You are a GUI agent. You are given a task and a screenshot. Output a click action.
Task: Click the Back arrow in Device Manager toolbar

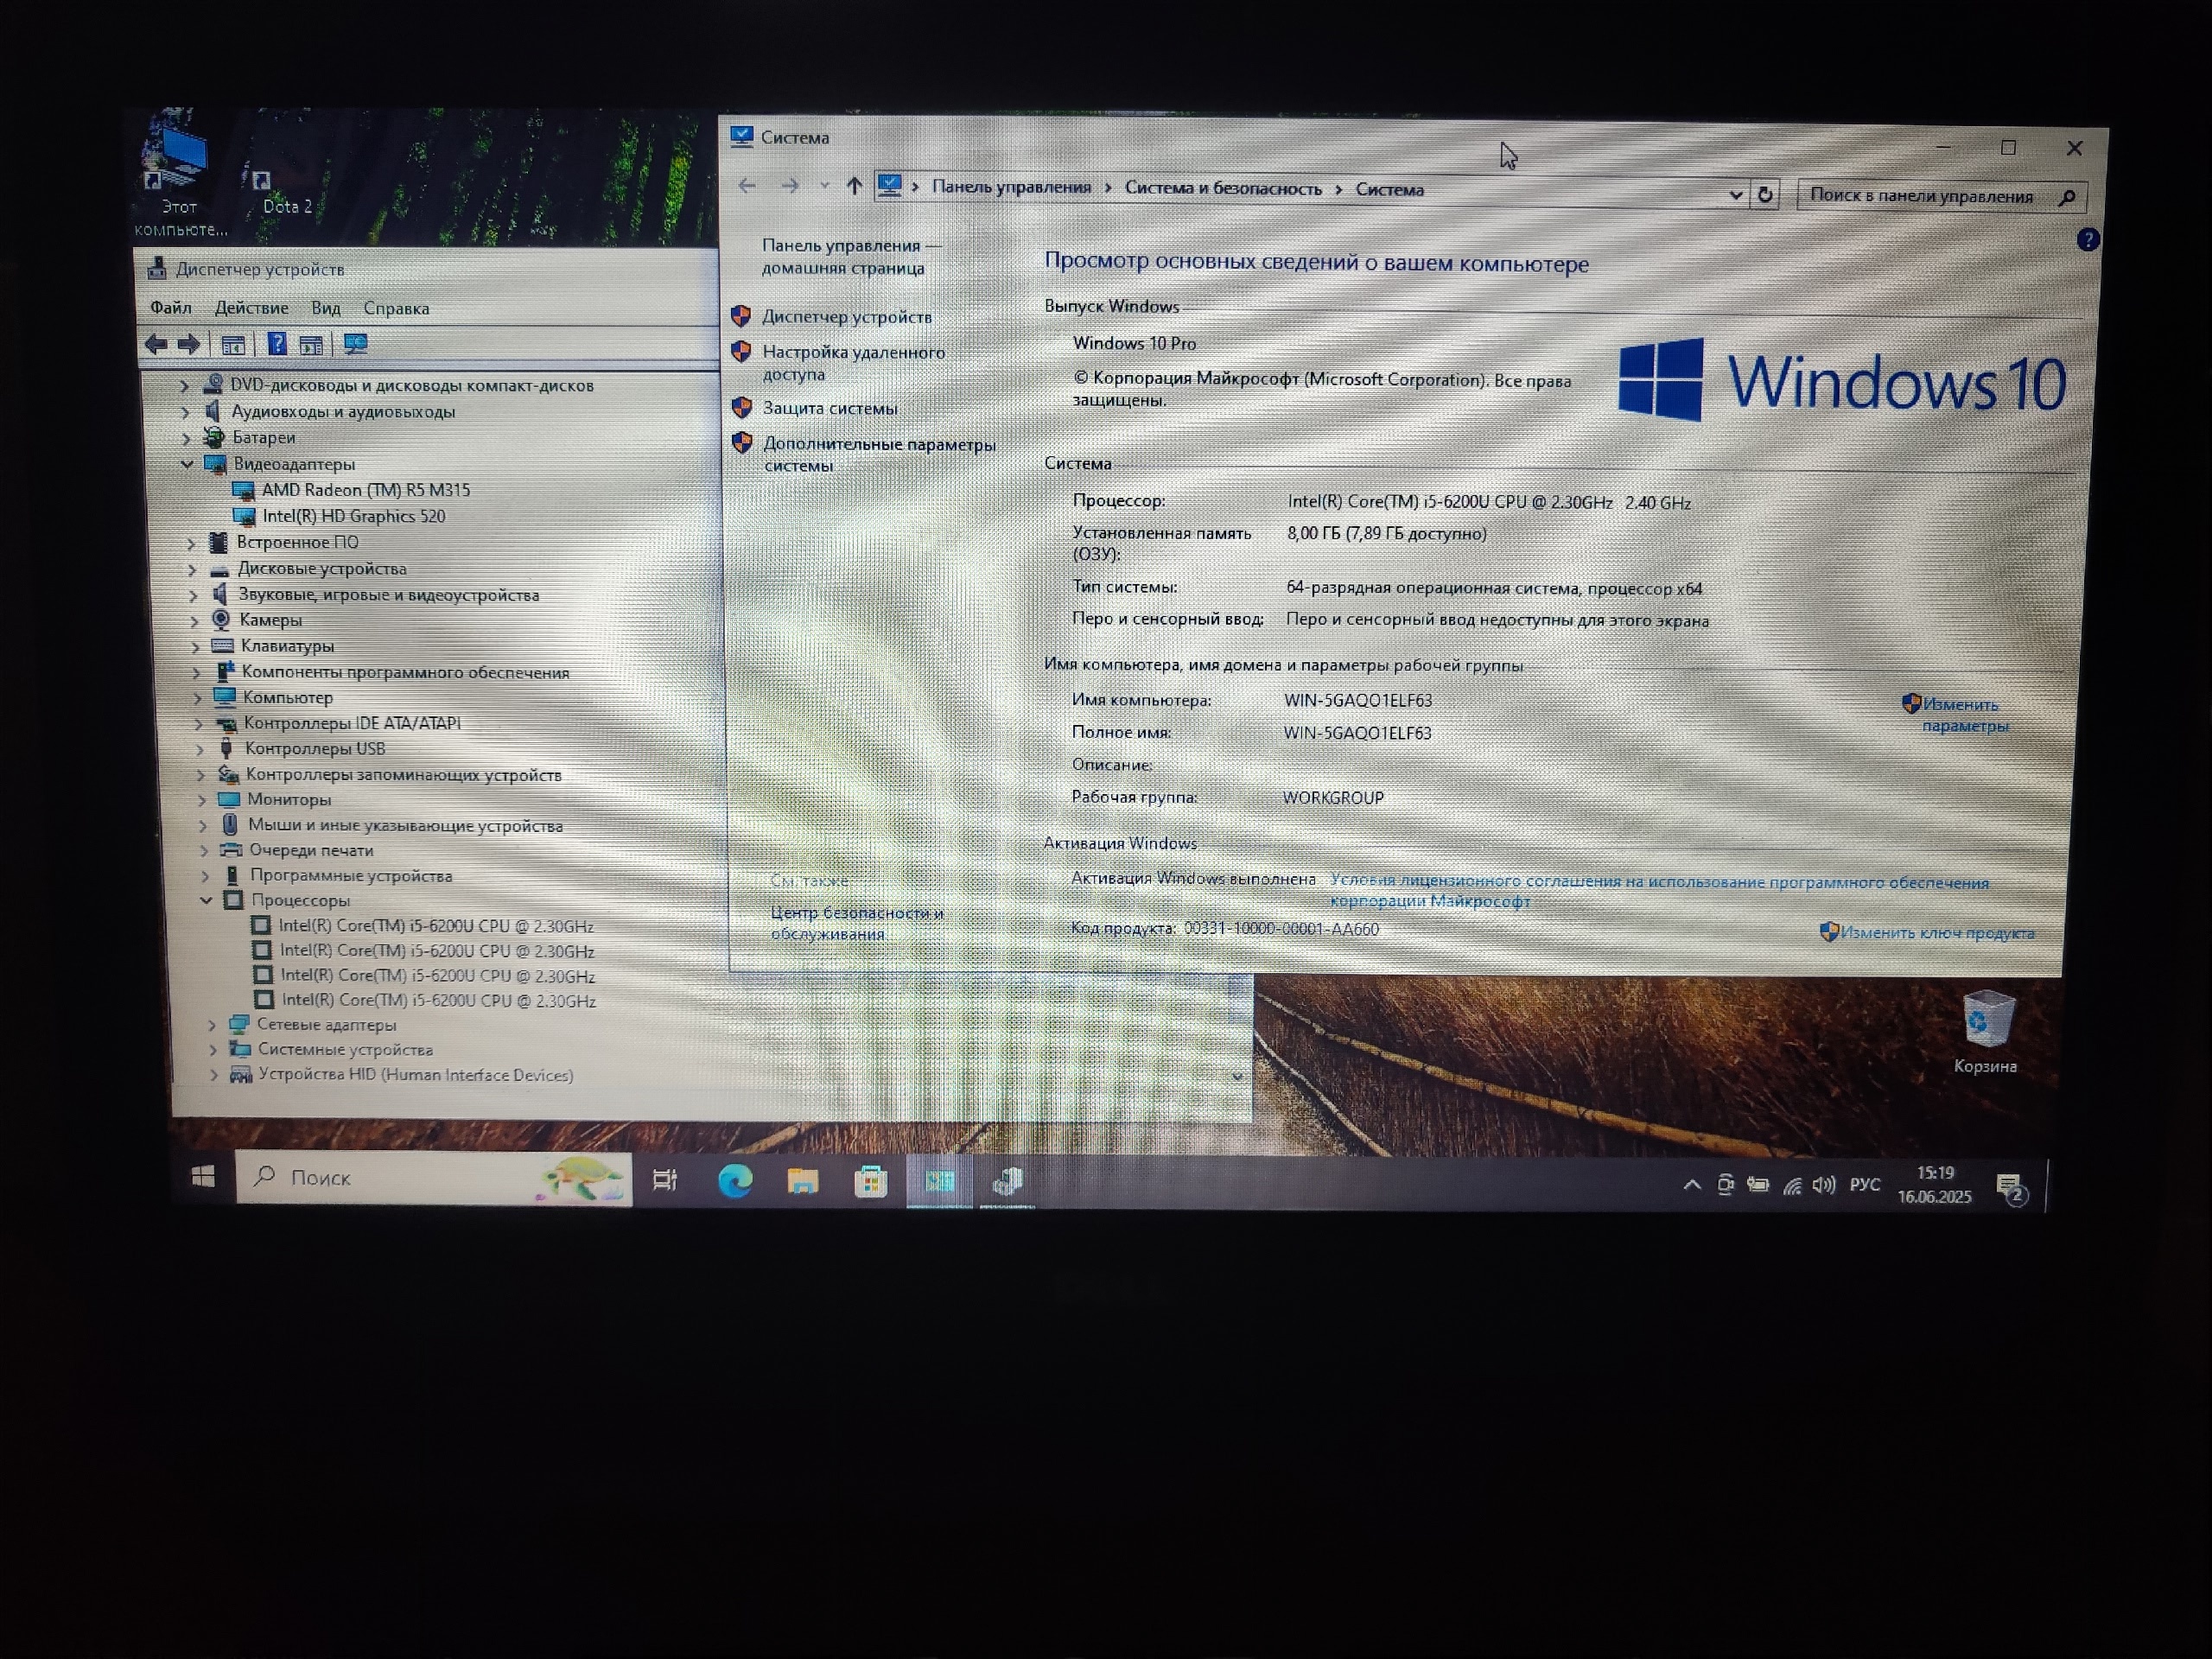156,344
